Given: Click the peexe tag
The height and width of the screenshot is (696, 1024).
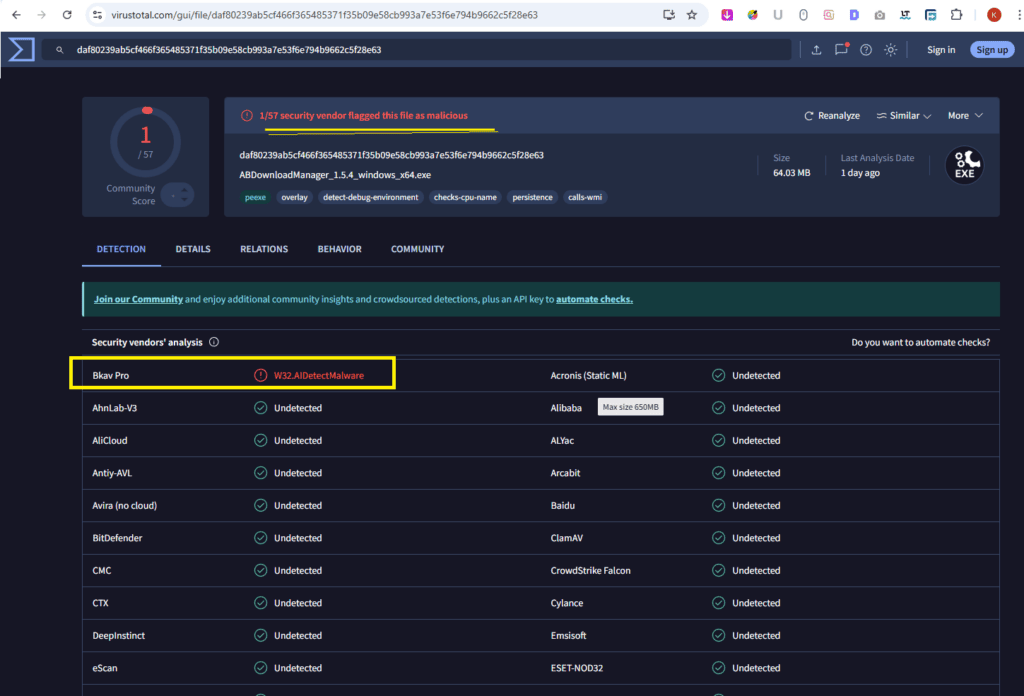Looking at the screenshot, I should coord(255,197).
